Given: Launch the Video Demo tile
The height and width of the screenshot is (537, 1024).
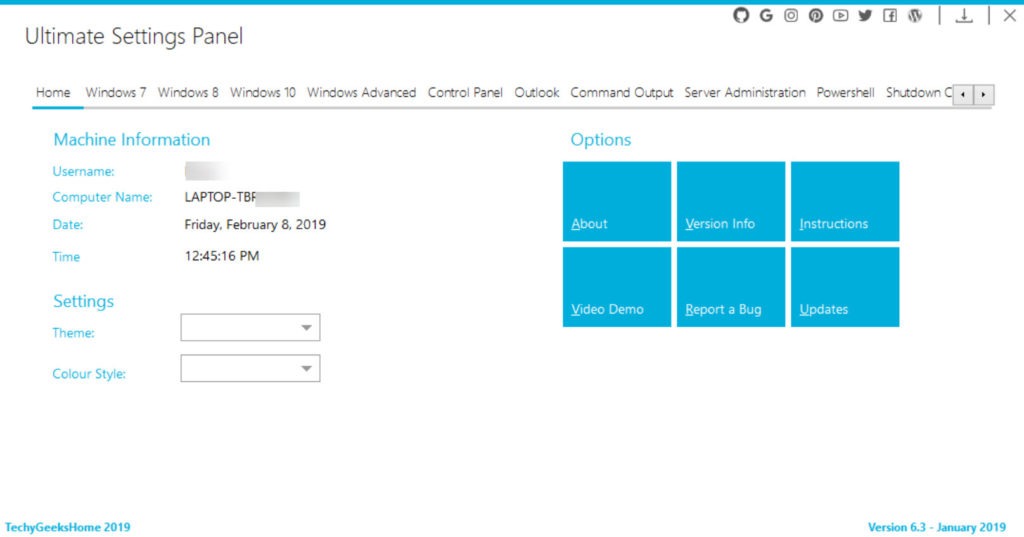Looking at the screenshot, I should click(x=616, y=287).
